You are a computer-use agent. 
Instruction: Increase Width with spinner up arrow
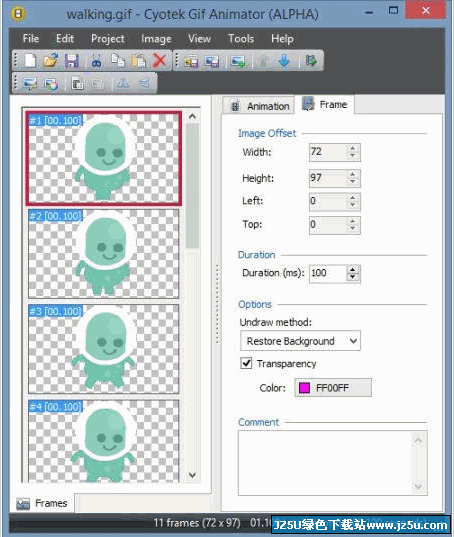click(353, 148)
